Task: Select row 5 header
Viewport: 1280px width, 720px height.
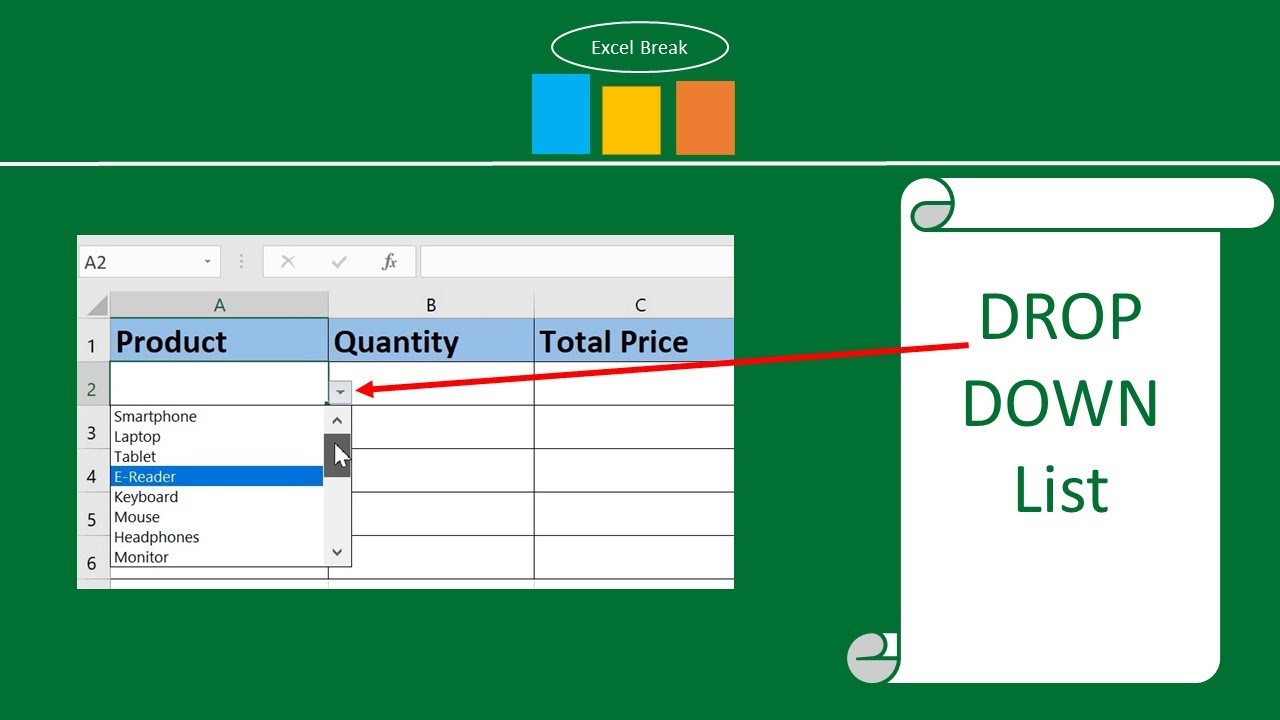Action: (93, 515)
